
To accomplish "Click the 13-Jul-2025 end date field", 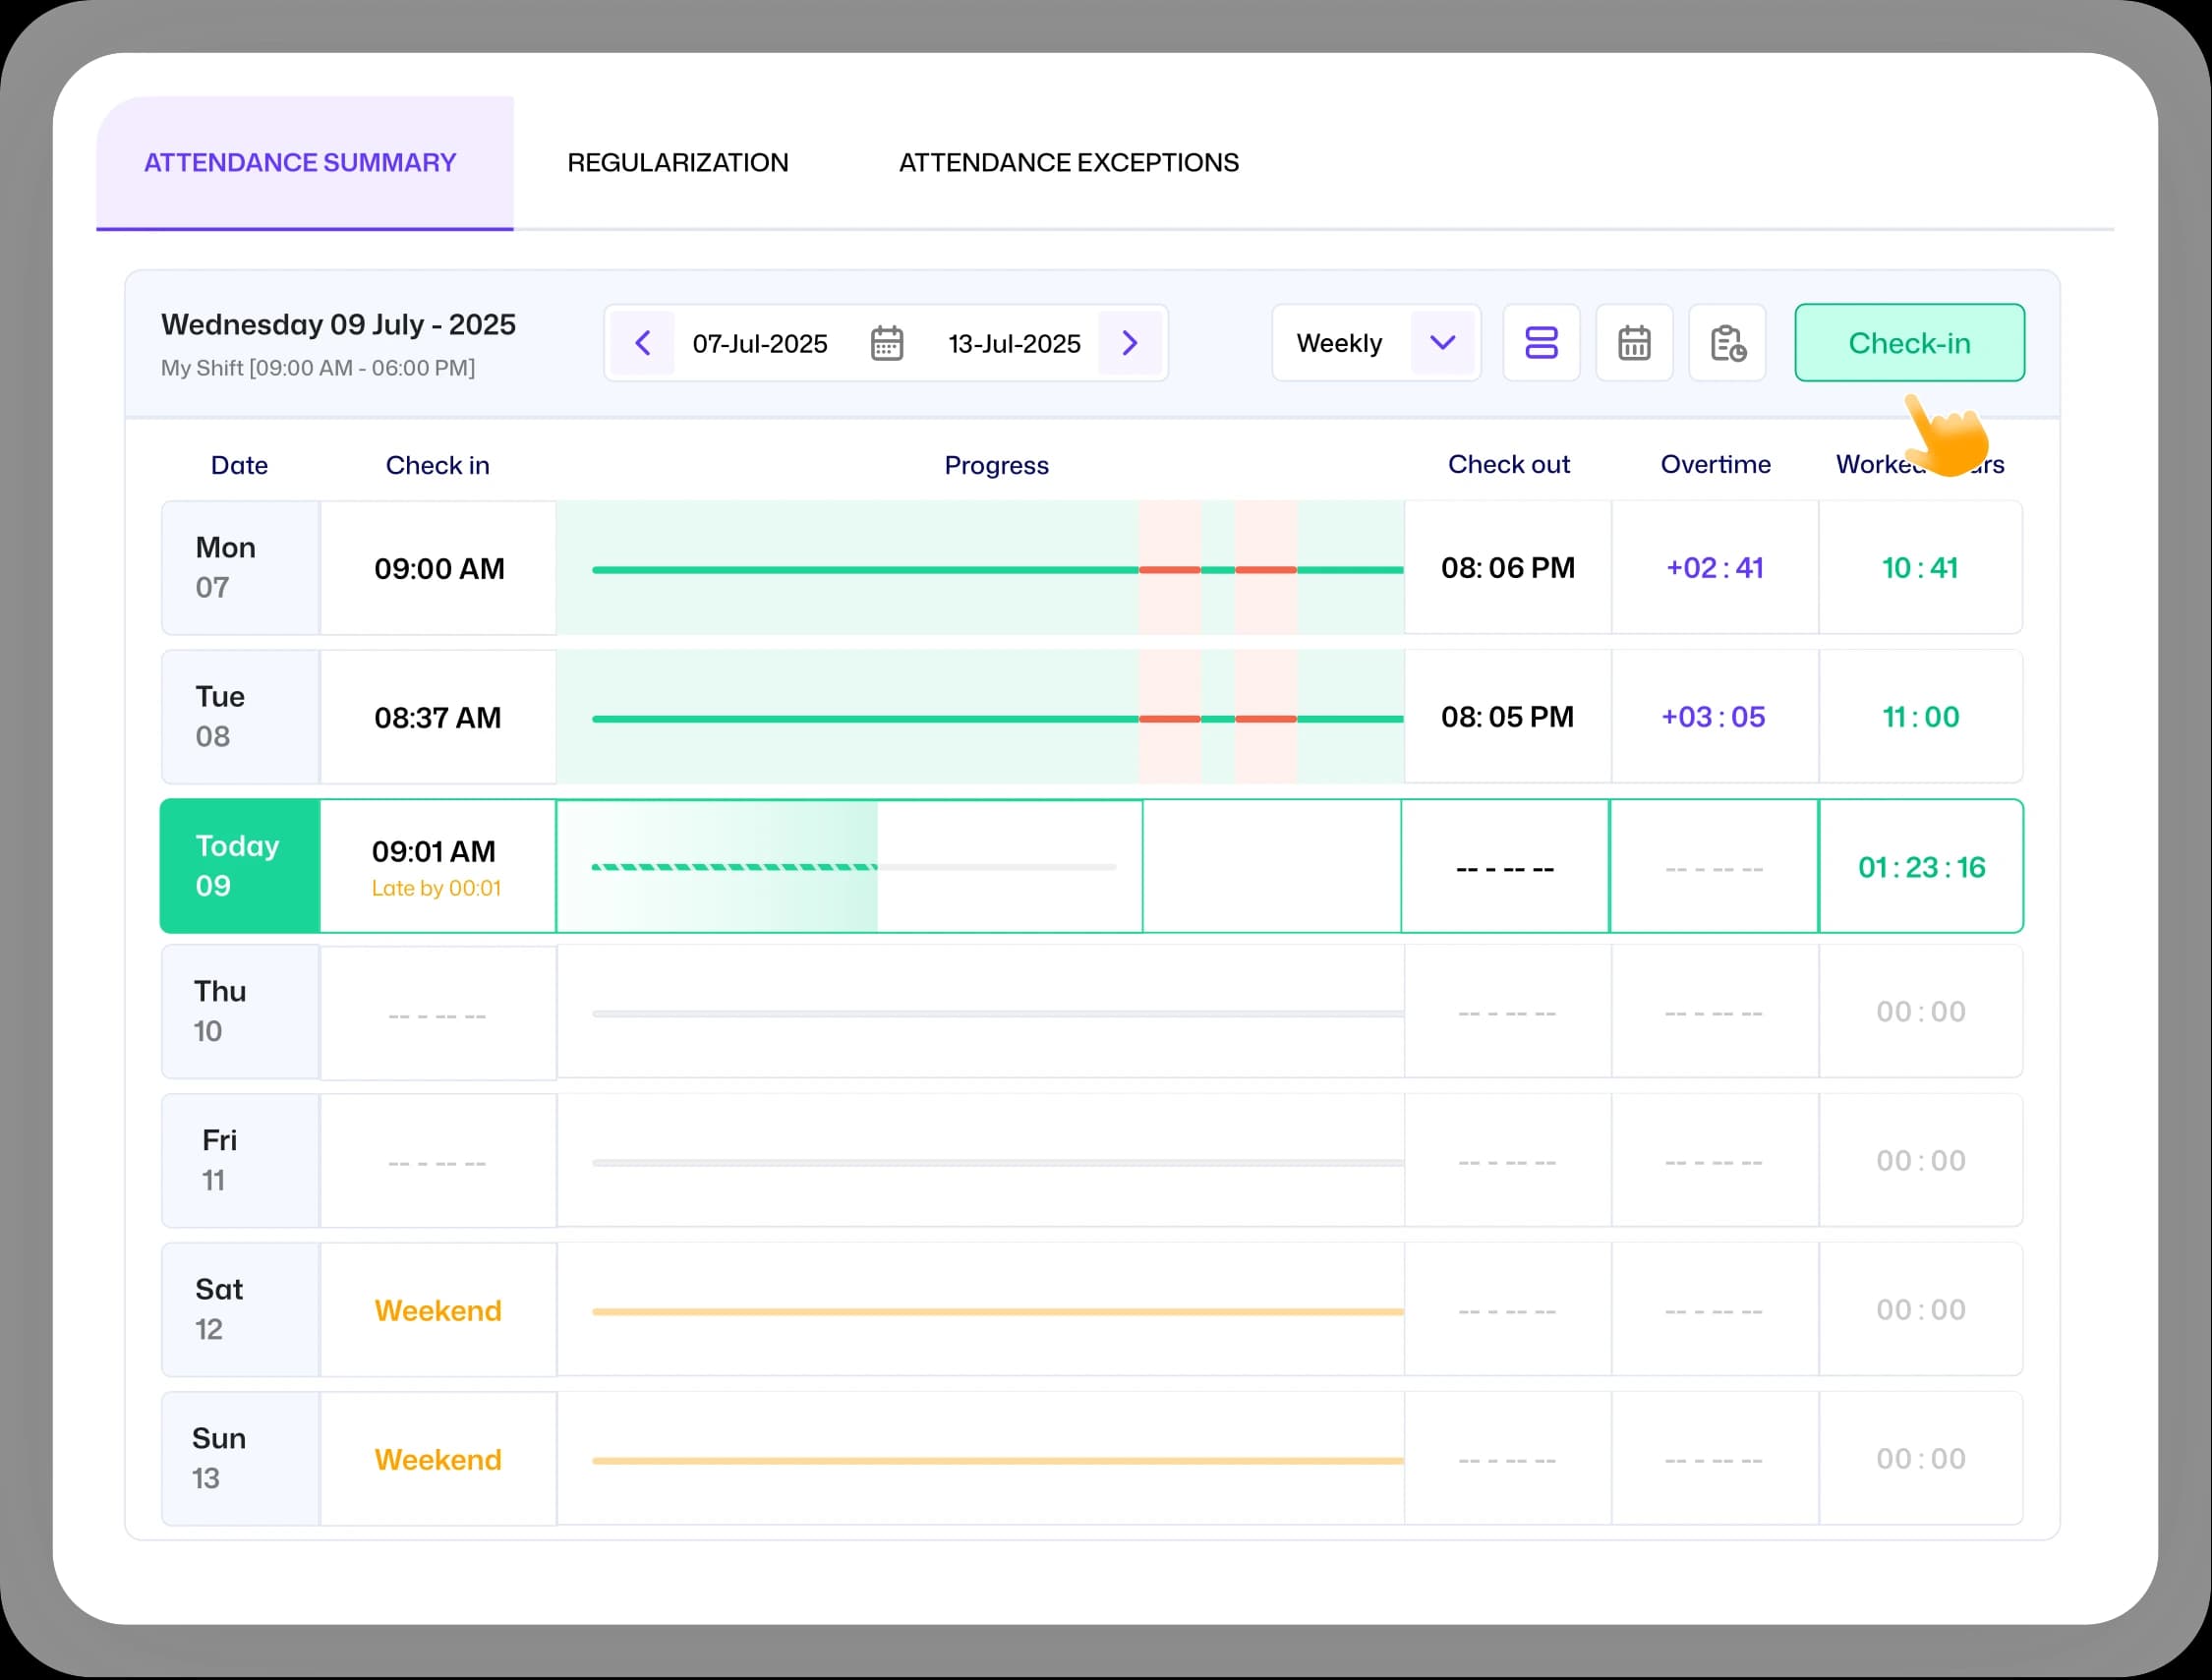I will [x=1014, y=344].
